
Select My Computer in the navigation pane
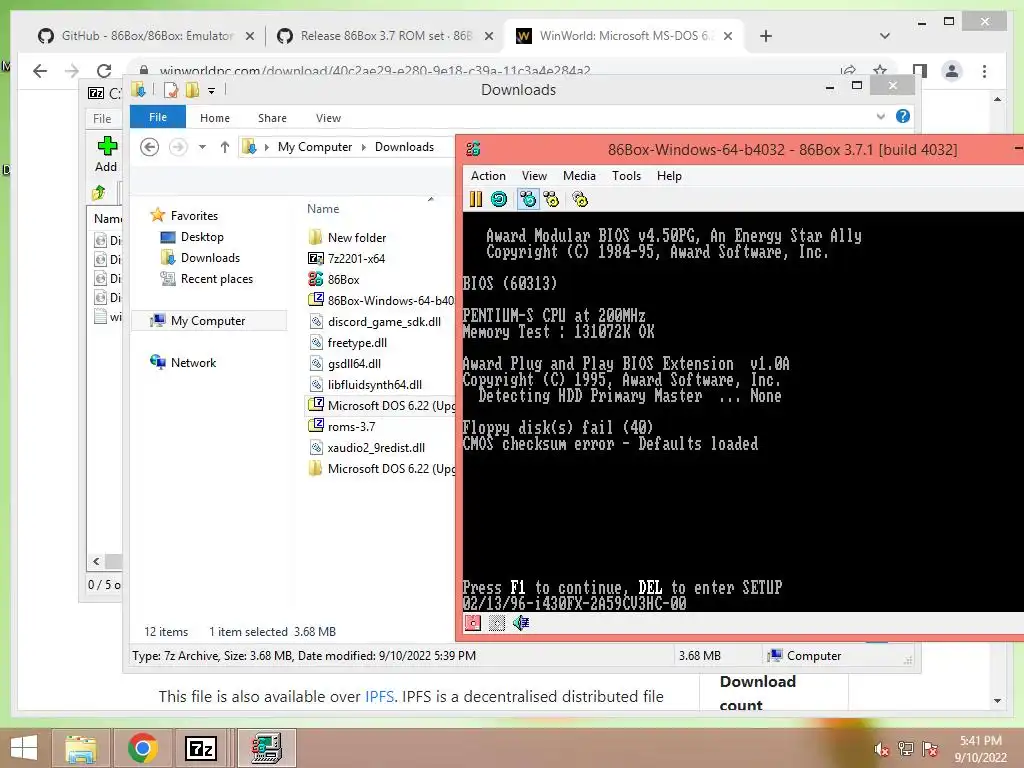click(208, 321)
